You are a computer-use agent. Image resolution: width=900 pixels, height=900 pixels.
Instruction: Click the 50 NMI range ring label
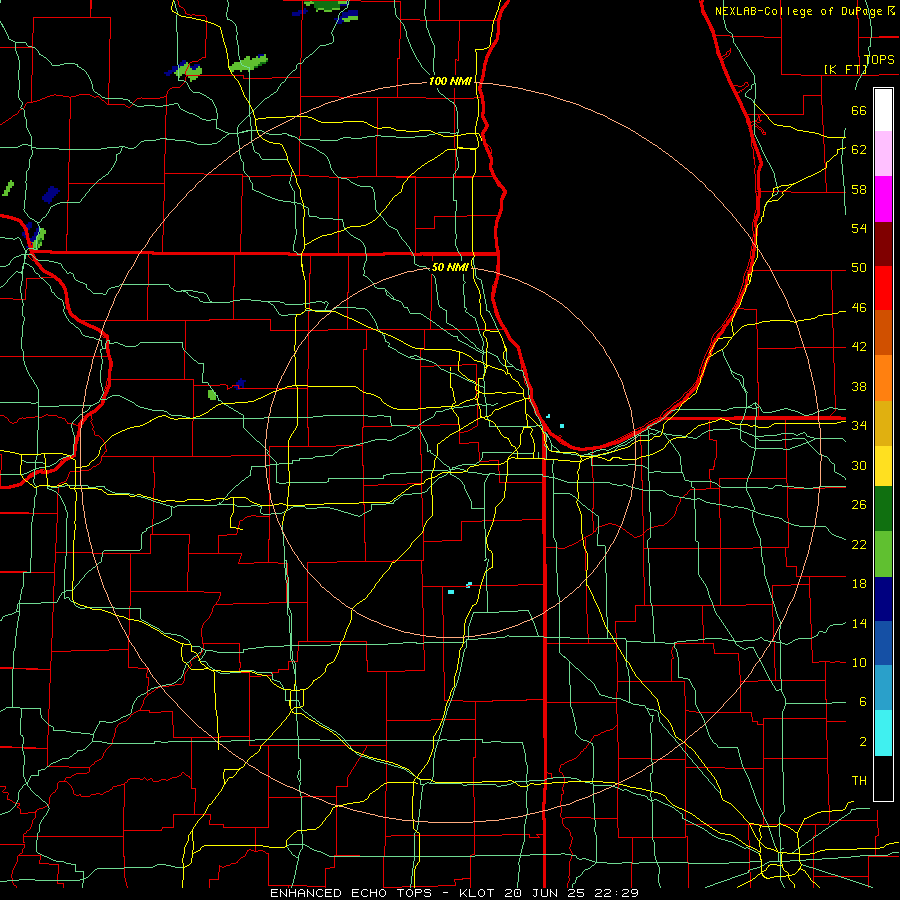point(449,267)
